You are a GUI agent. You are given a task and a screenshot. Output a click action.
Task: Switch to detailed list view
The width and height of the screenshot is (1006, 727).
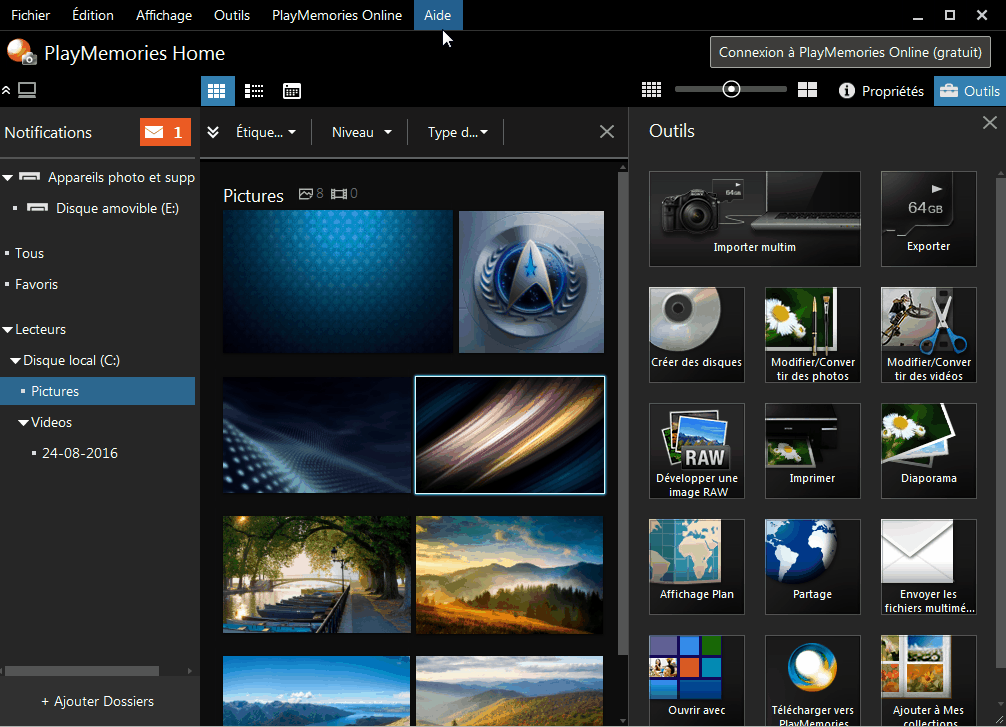coord(254,91)
